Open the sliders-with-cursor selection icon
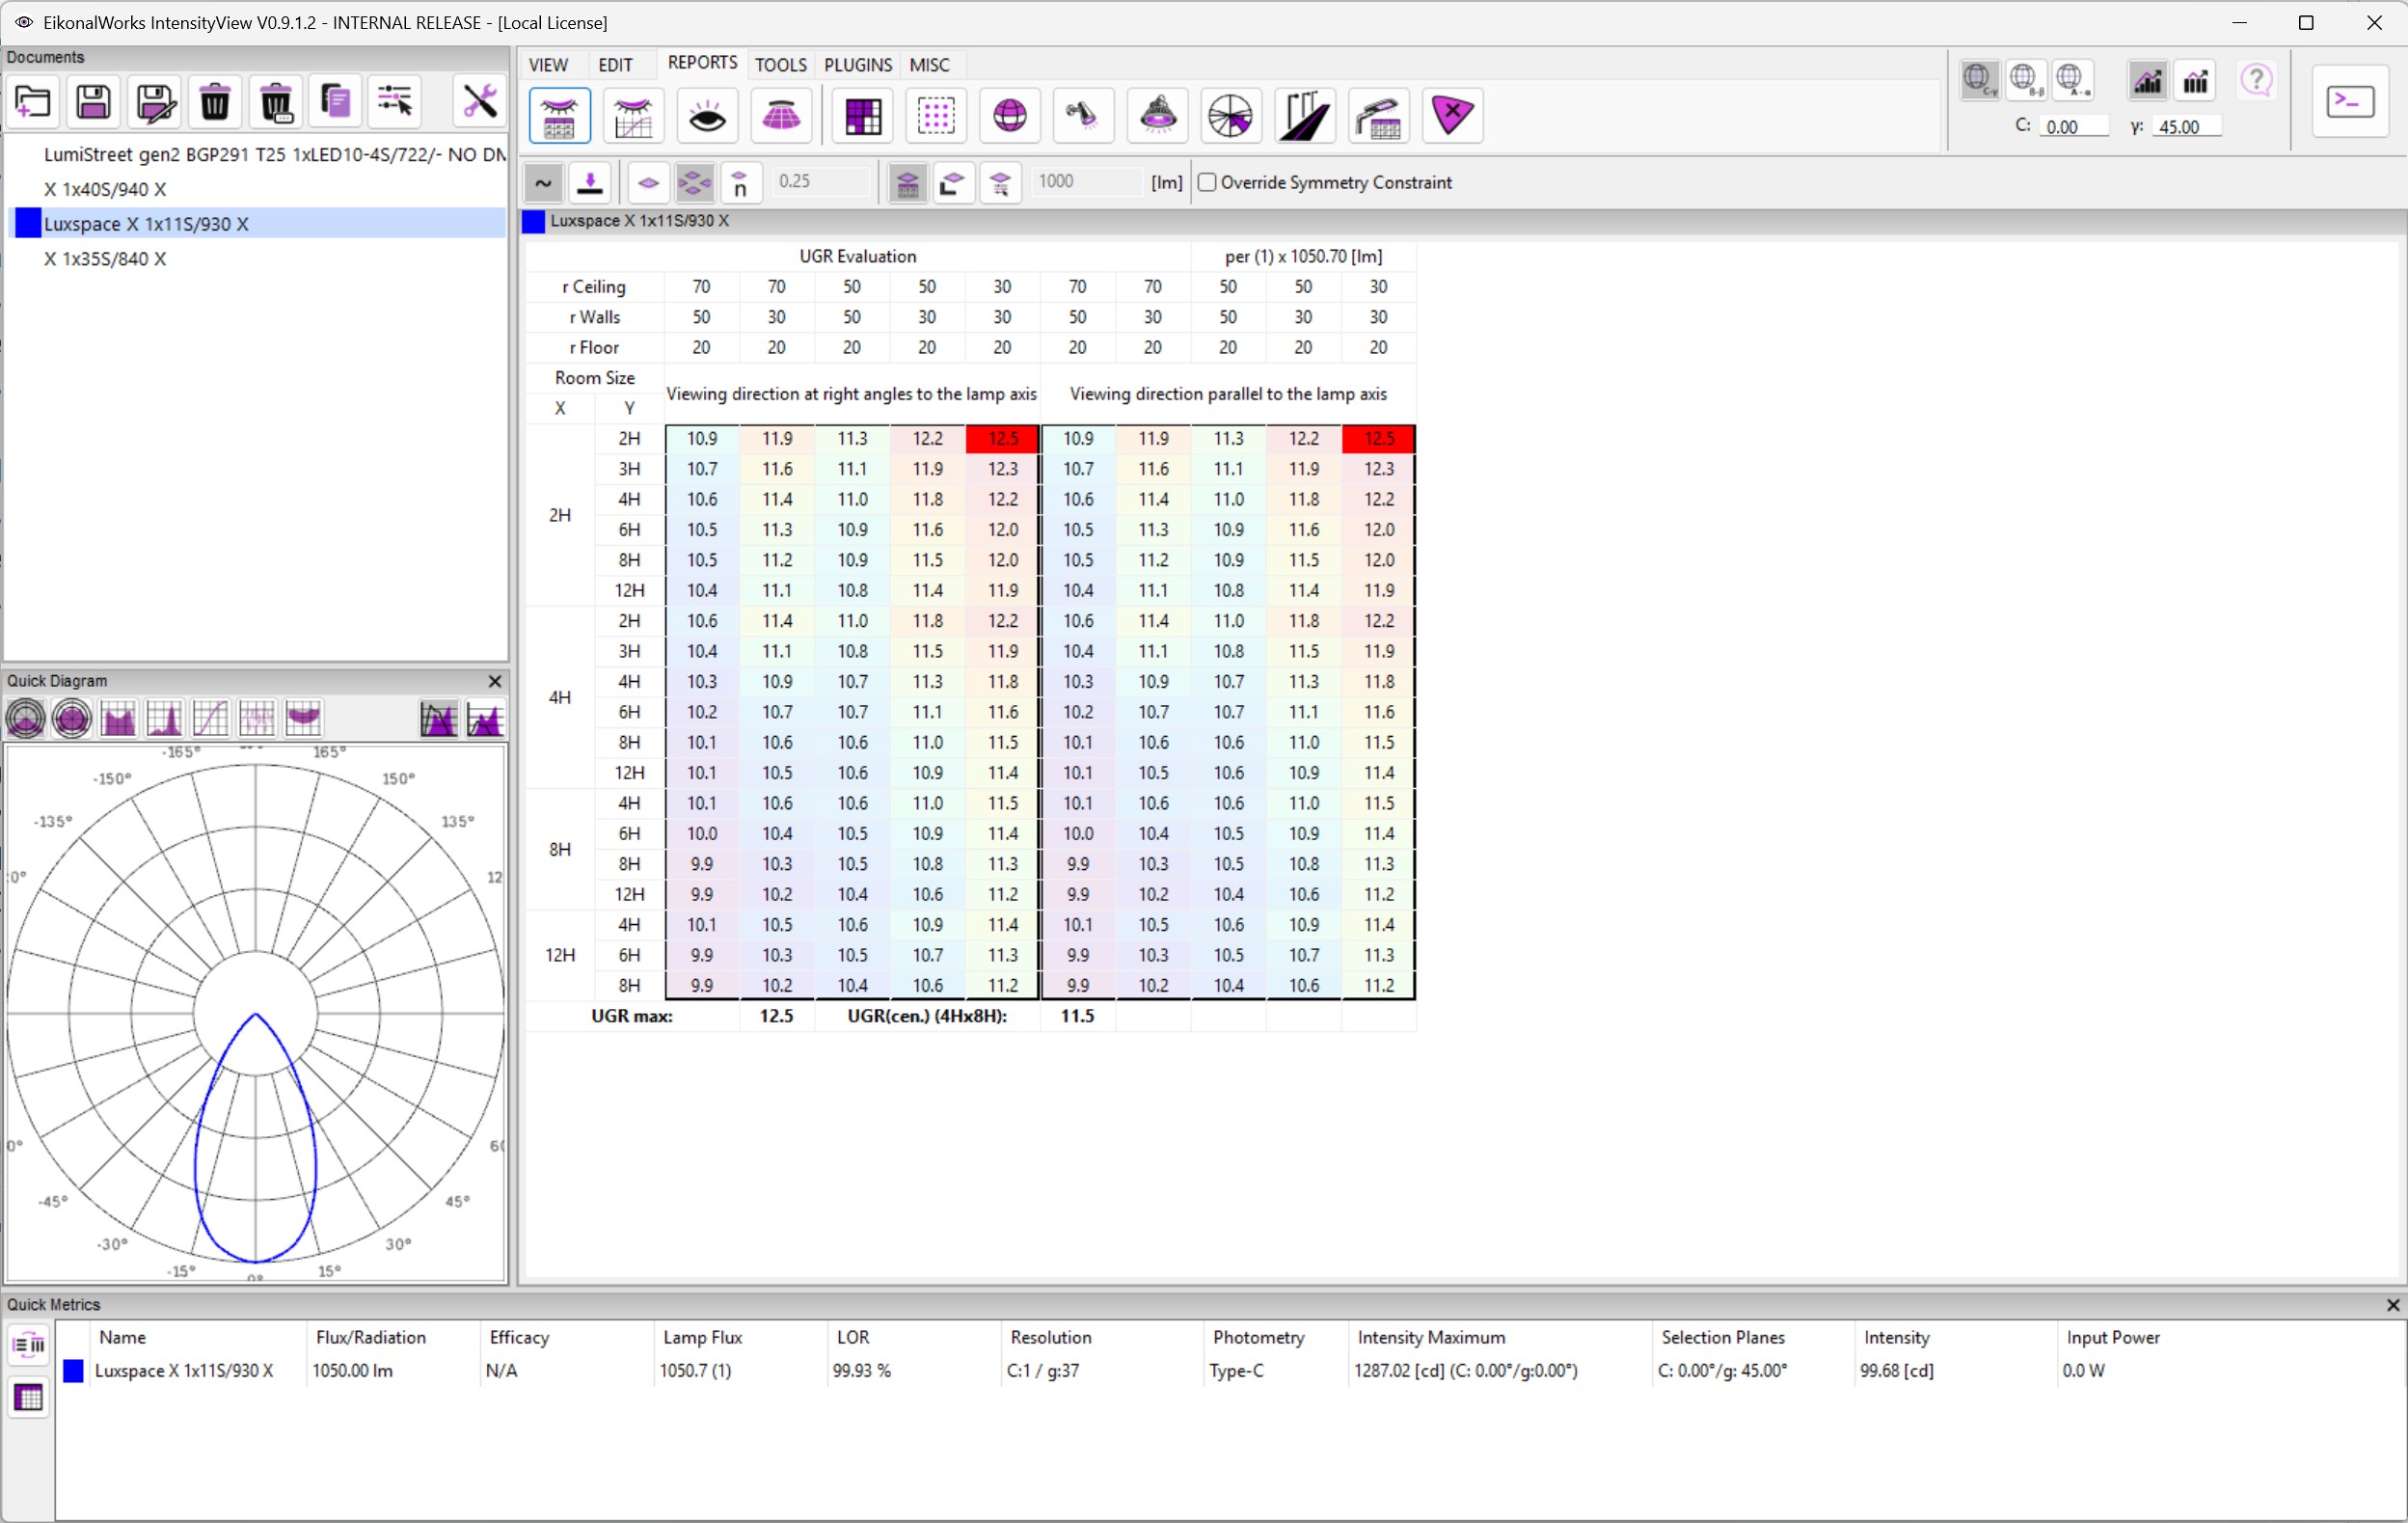 click(x=395, y=102)
